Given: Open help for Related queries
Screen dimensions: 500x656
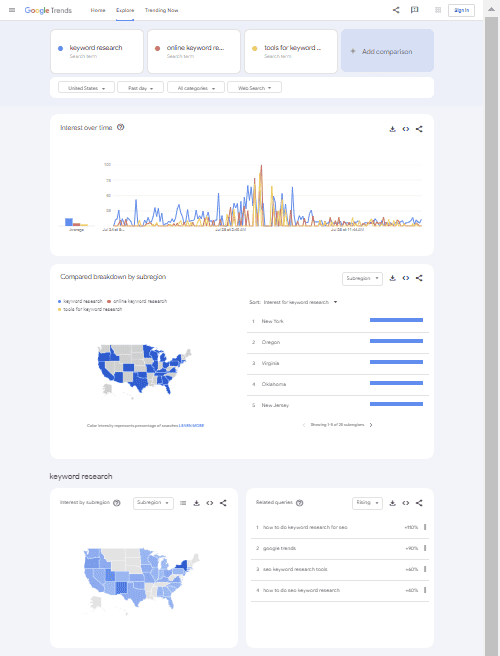Looking at the screenshot, I should point(300,503).
